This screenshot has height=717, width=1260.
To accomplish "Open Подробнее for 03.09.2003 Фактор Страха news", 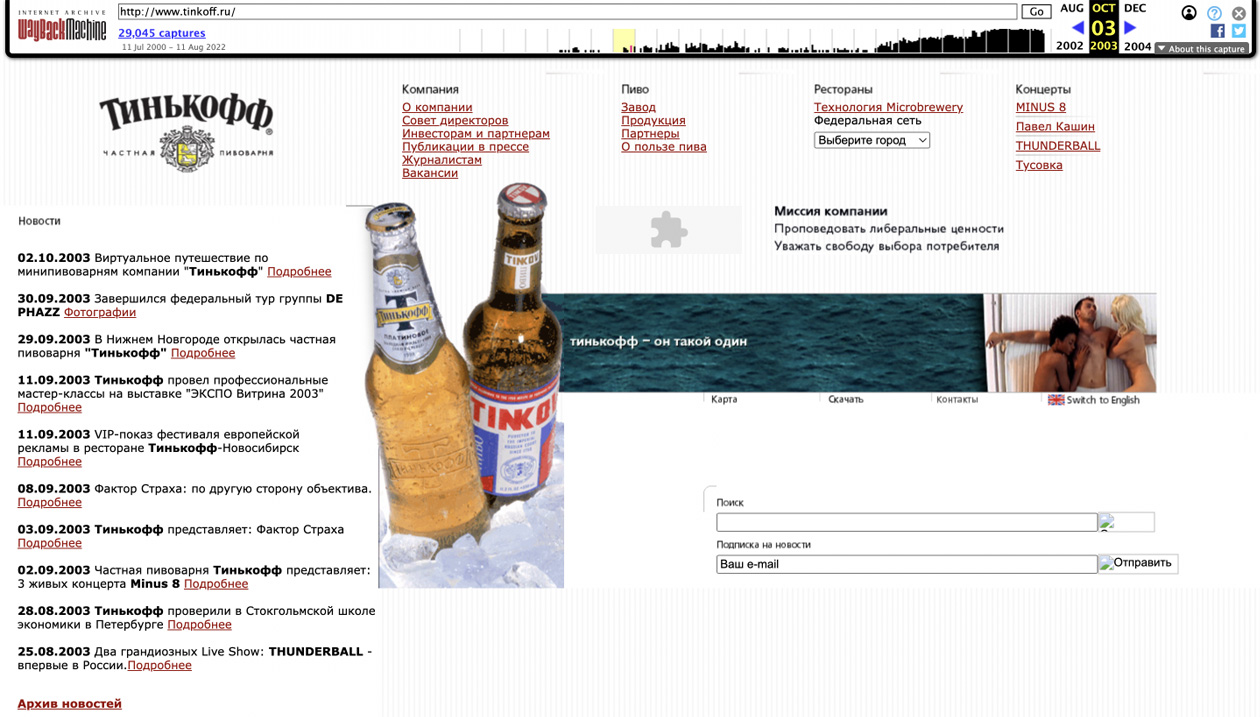I will point(49,543).
